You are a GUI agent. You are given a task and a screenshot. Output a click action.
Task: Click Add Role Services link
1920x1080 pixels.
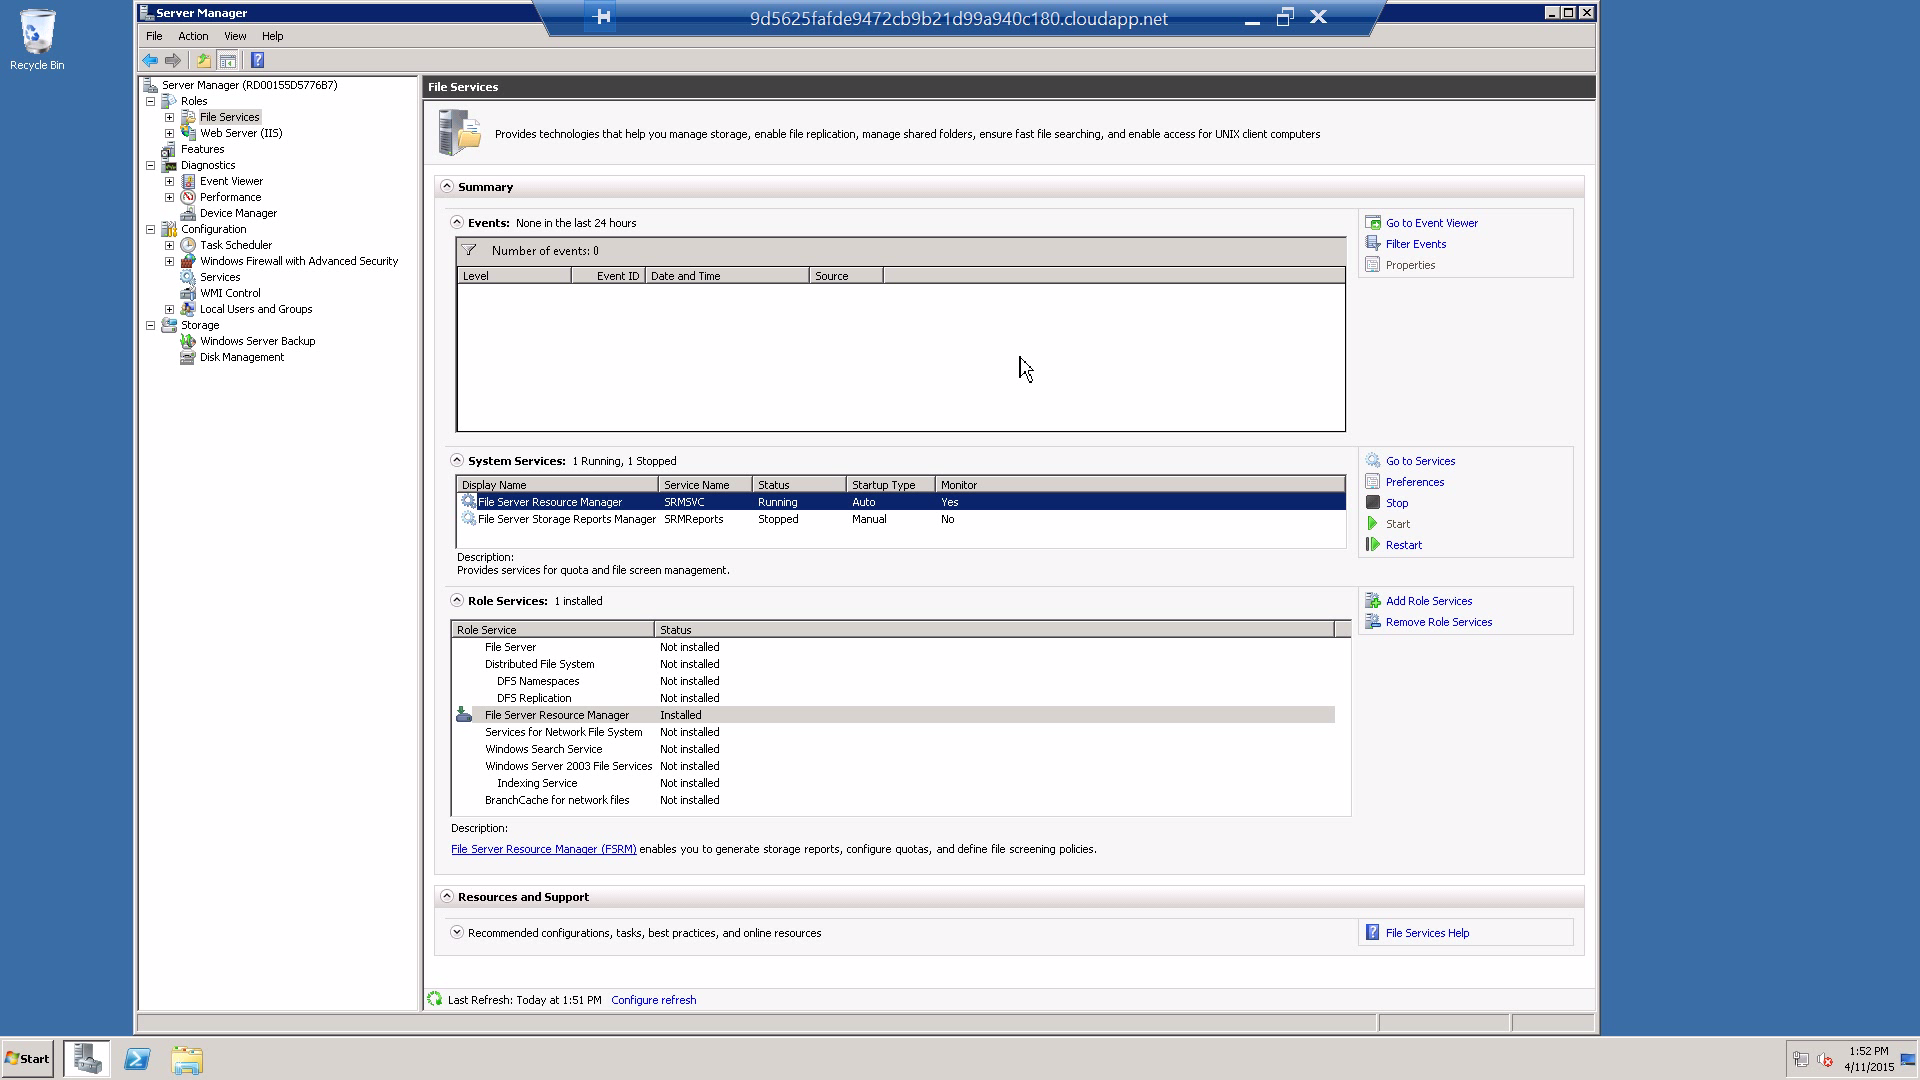pyautogui.click(x=1428, y=601)
